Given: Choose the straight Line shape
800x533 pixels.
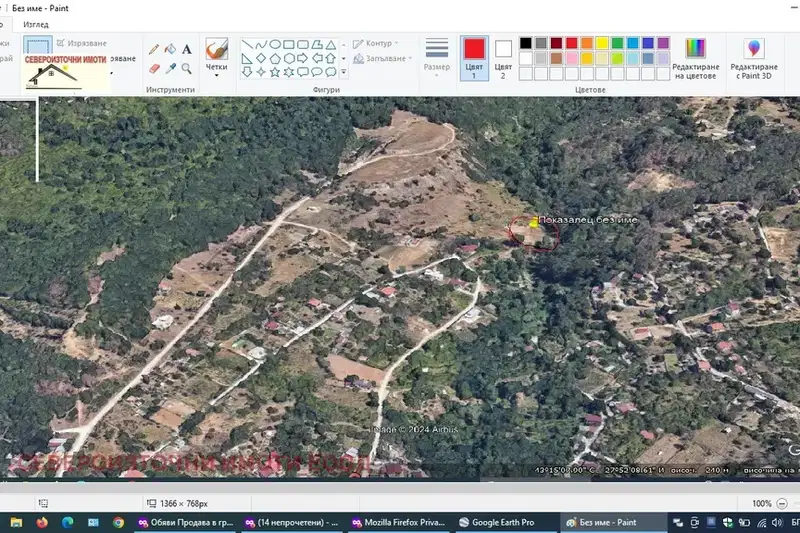Looking at the screenshot, I should pos(247,45).
